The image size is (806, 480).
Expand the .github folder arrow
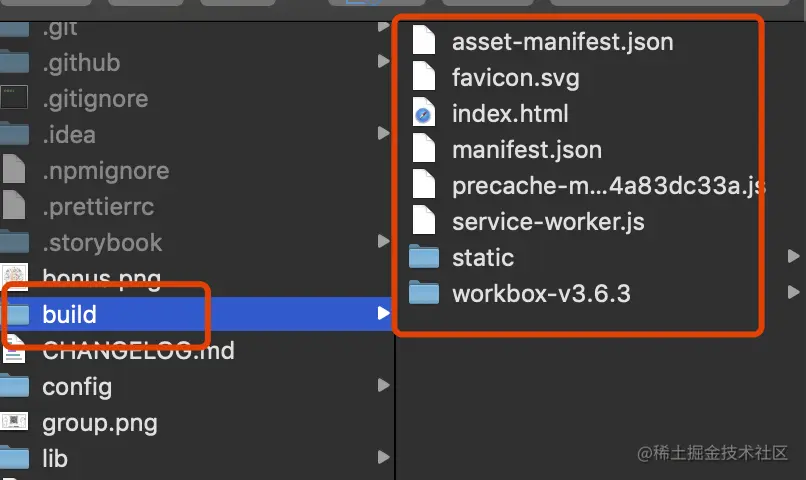click(383, 61)
